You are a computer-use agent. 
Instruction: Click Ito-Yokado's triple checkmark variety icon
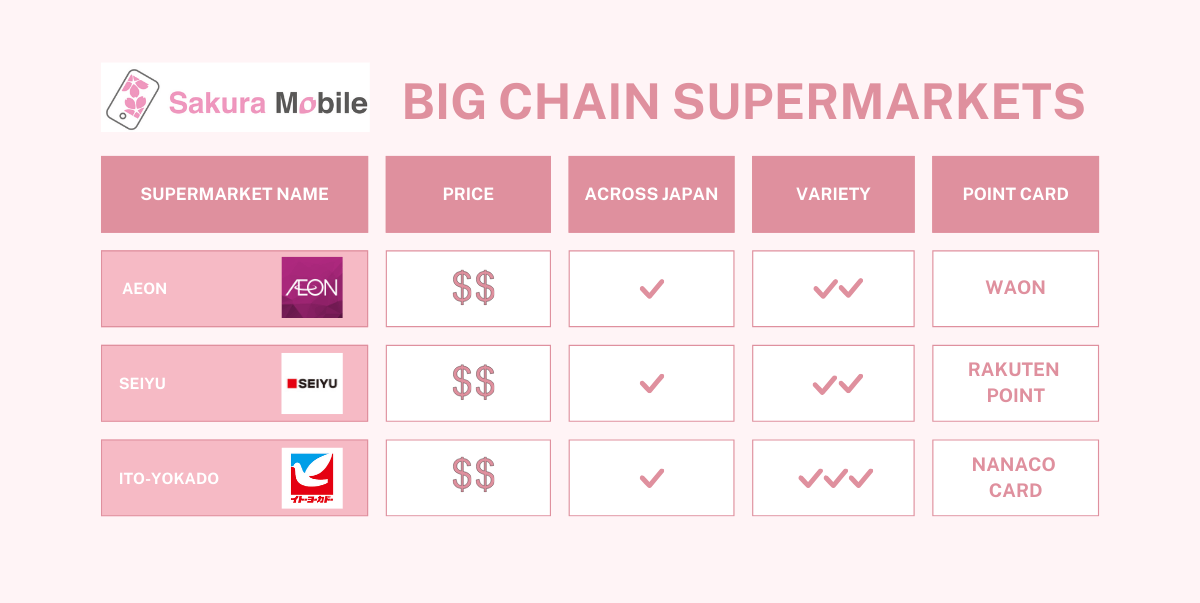click(x=835, y=479)
